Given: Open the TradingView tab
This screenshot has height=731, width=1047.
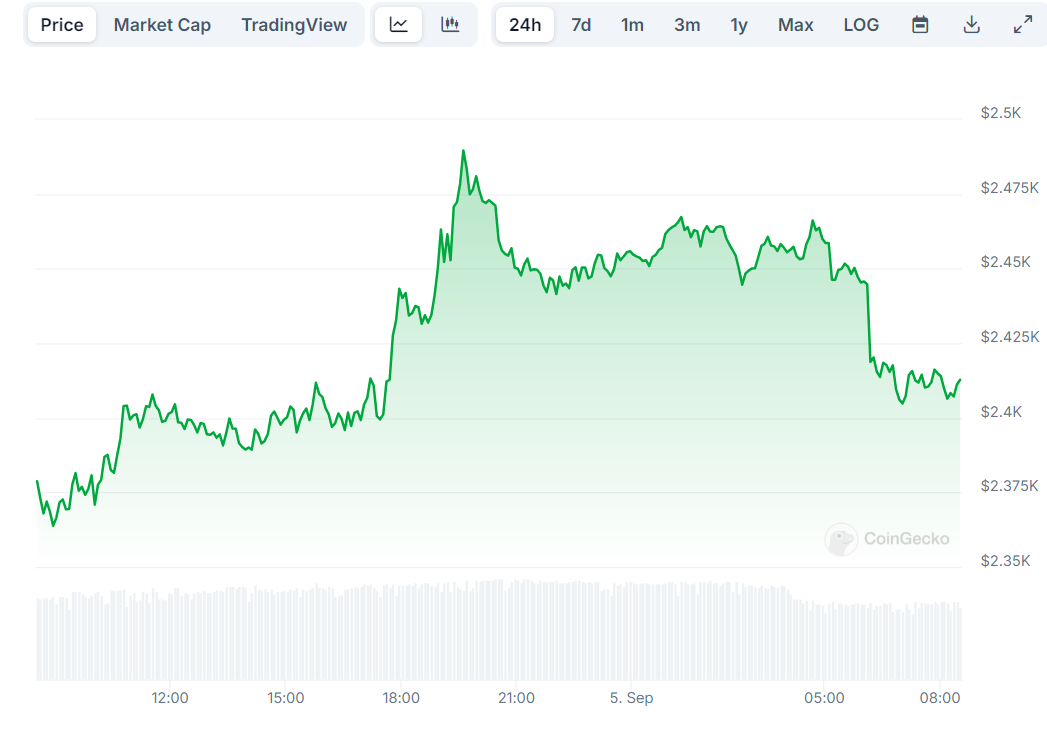Looking at the screenshot, I should click(294, 25).
